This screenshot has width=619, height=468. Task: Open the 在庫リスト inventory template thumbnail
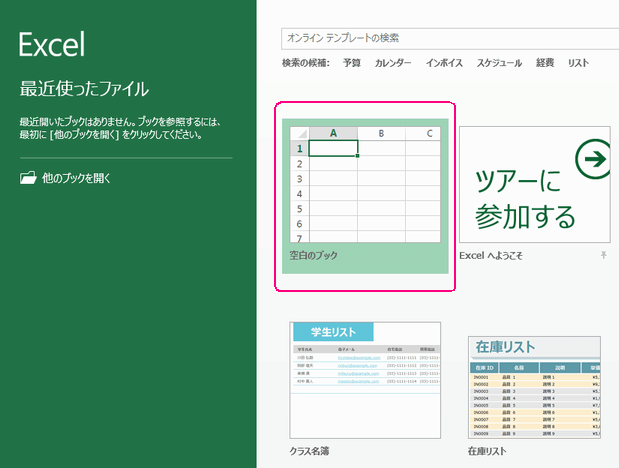coord(535,387)
